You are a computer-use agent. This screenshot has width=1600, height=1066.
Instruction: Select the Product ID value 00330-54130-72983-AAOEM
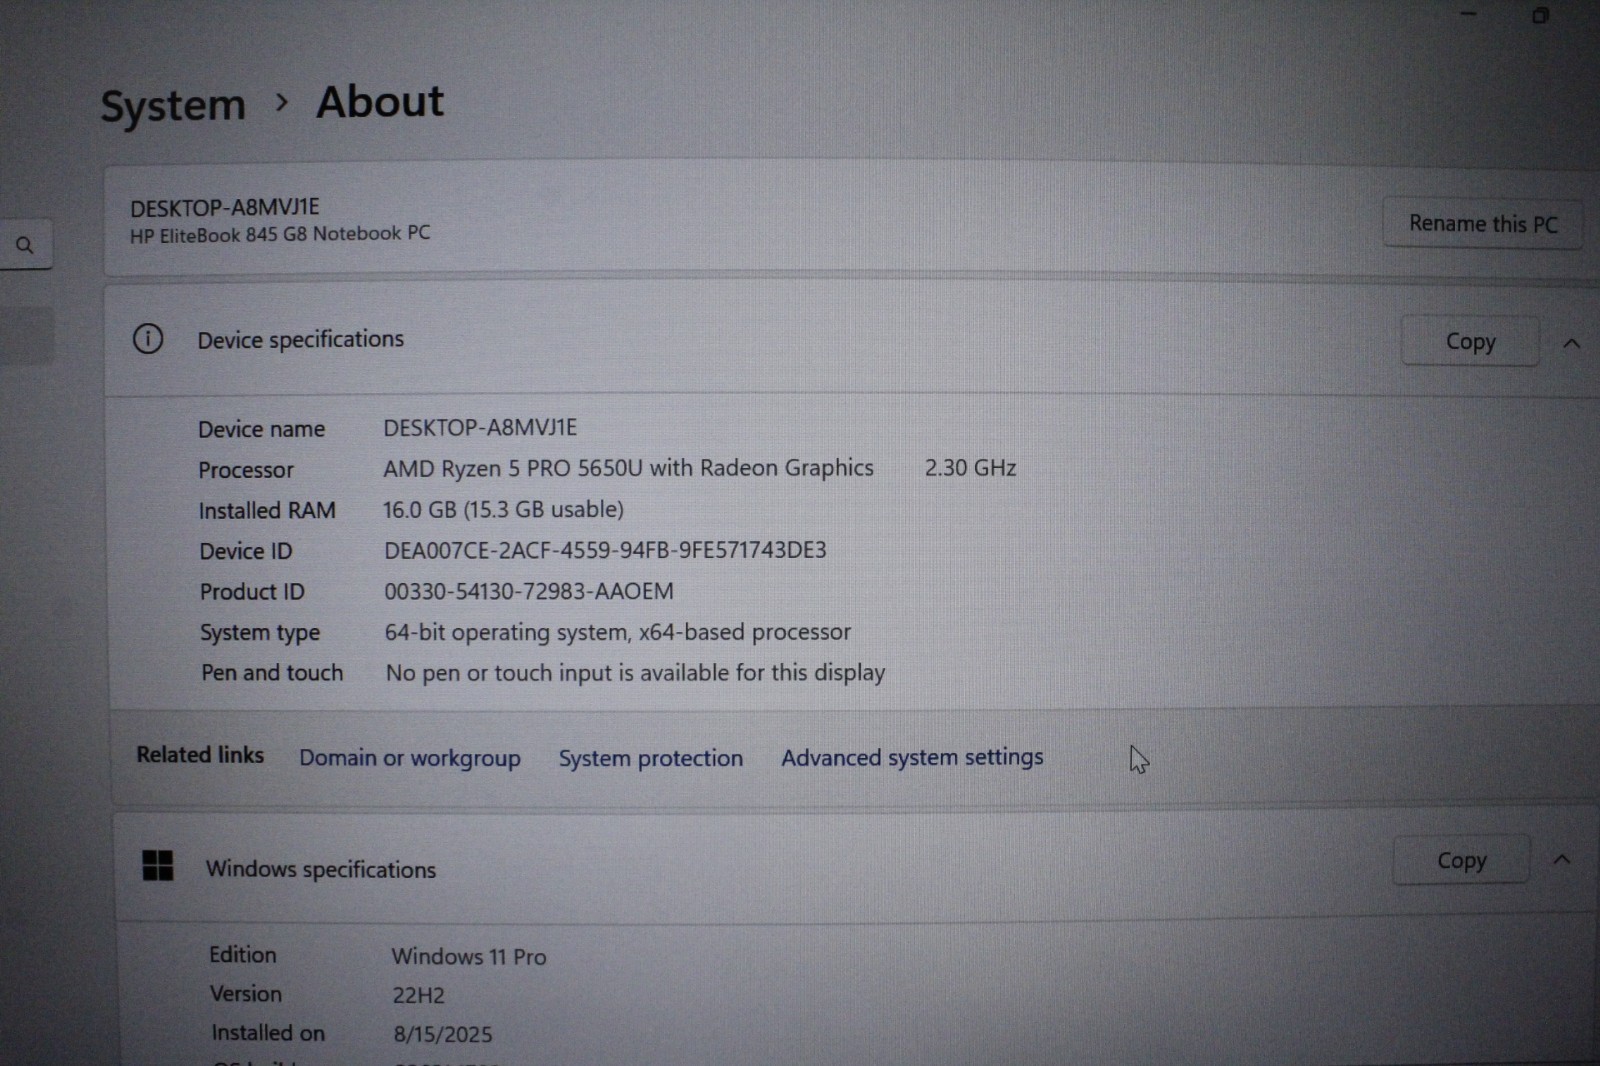(x=529, y=591)
